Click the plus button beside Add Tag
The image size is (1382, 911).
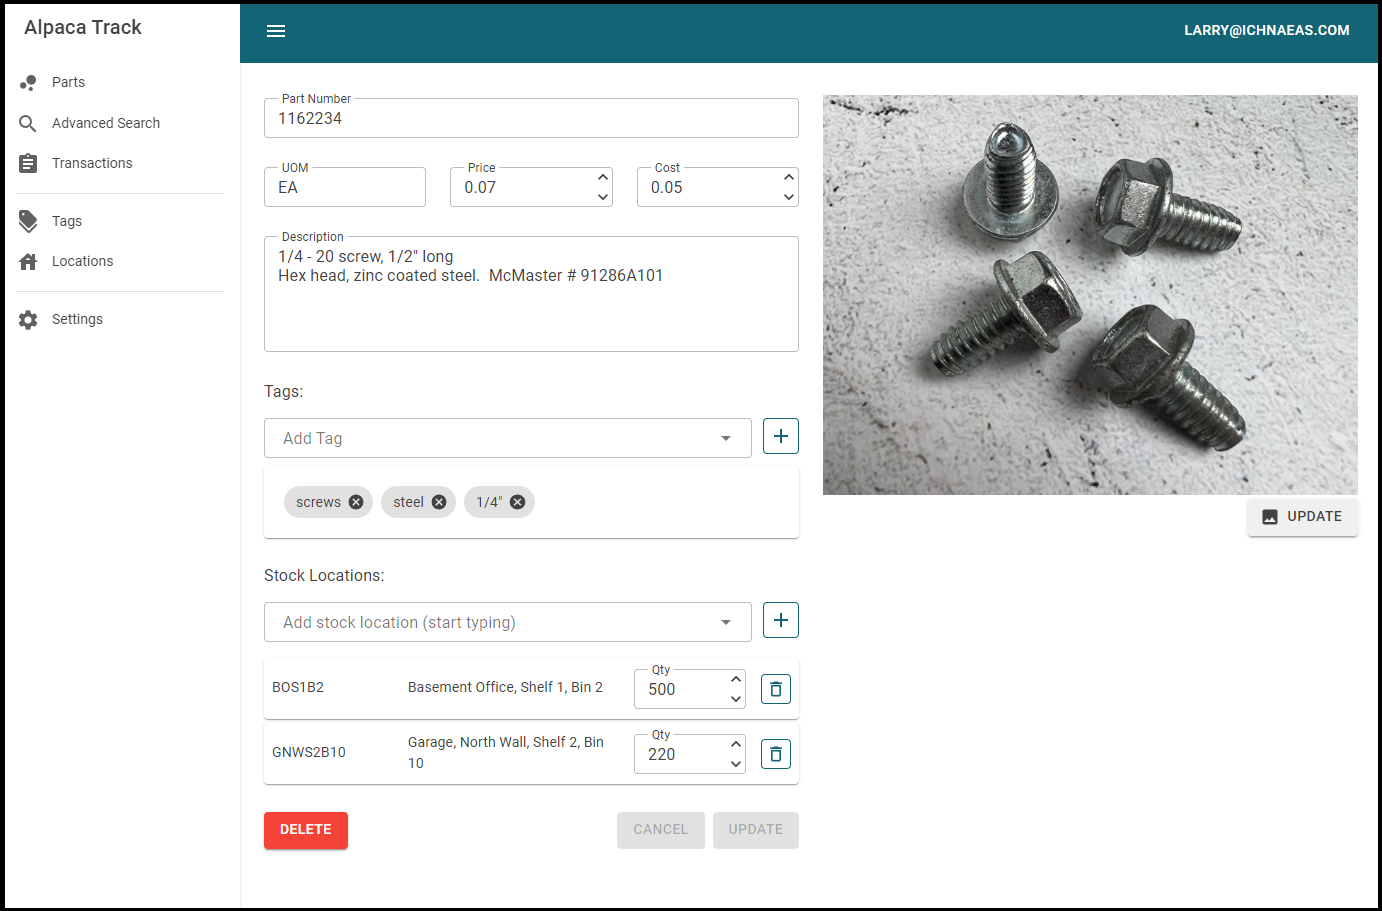pos(780,436)
